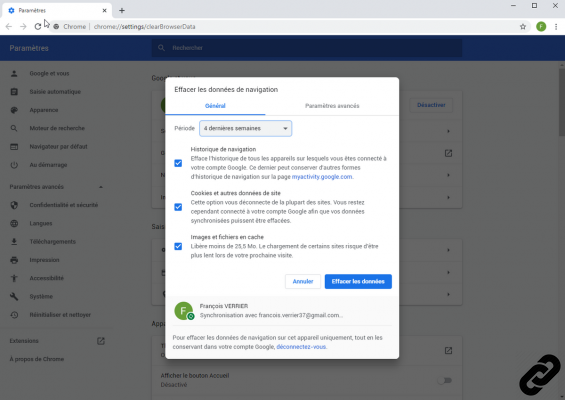This screenshot has width=565, height=400.
Task: Click the Désactiver button behind dialog
Action: pos(431,105)
